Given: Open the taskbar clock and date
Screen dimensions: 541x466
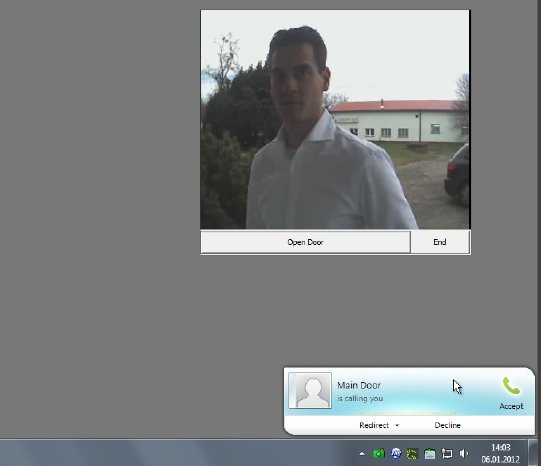Looking at the screenshot, I should (500, 454).
